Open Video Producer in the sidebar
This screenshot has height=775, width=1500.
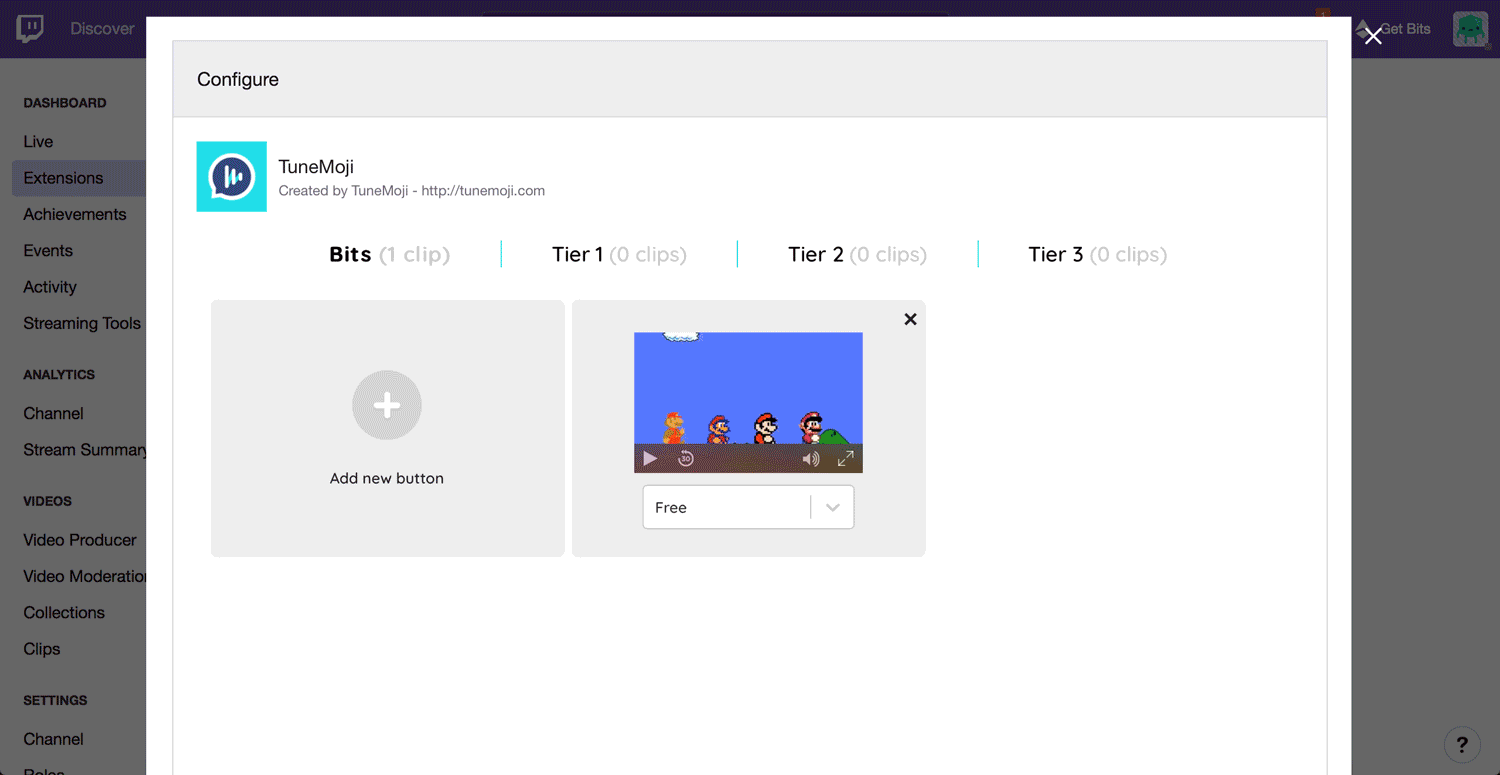click(79, 540)
